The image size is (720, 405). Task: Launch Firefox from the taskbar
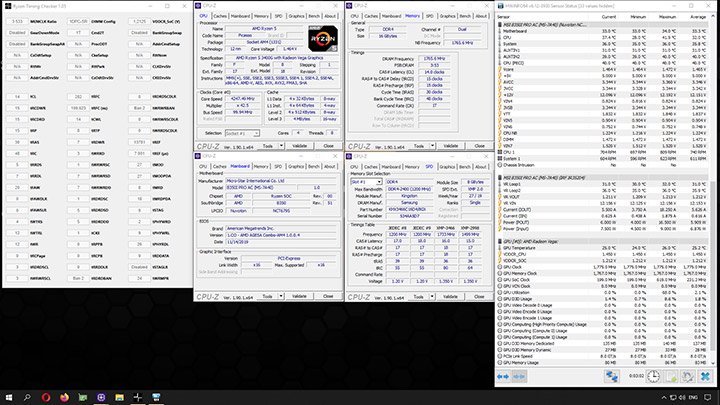tap(64, 397)
